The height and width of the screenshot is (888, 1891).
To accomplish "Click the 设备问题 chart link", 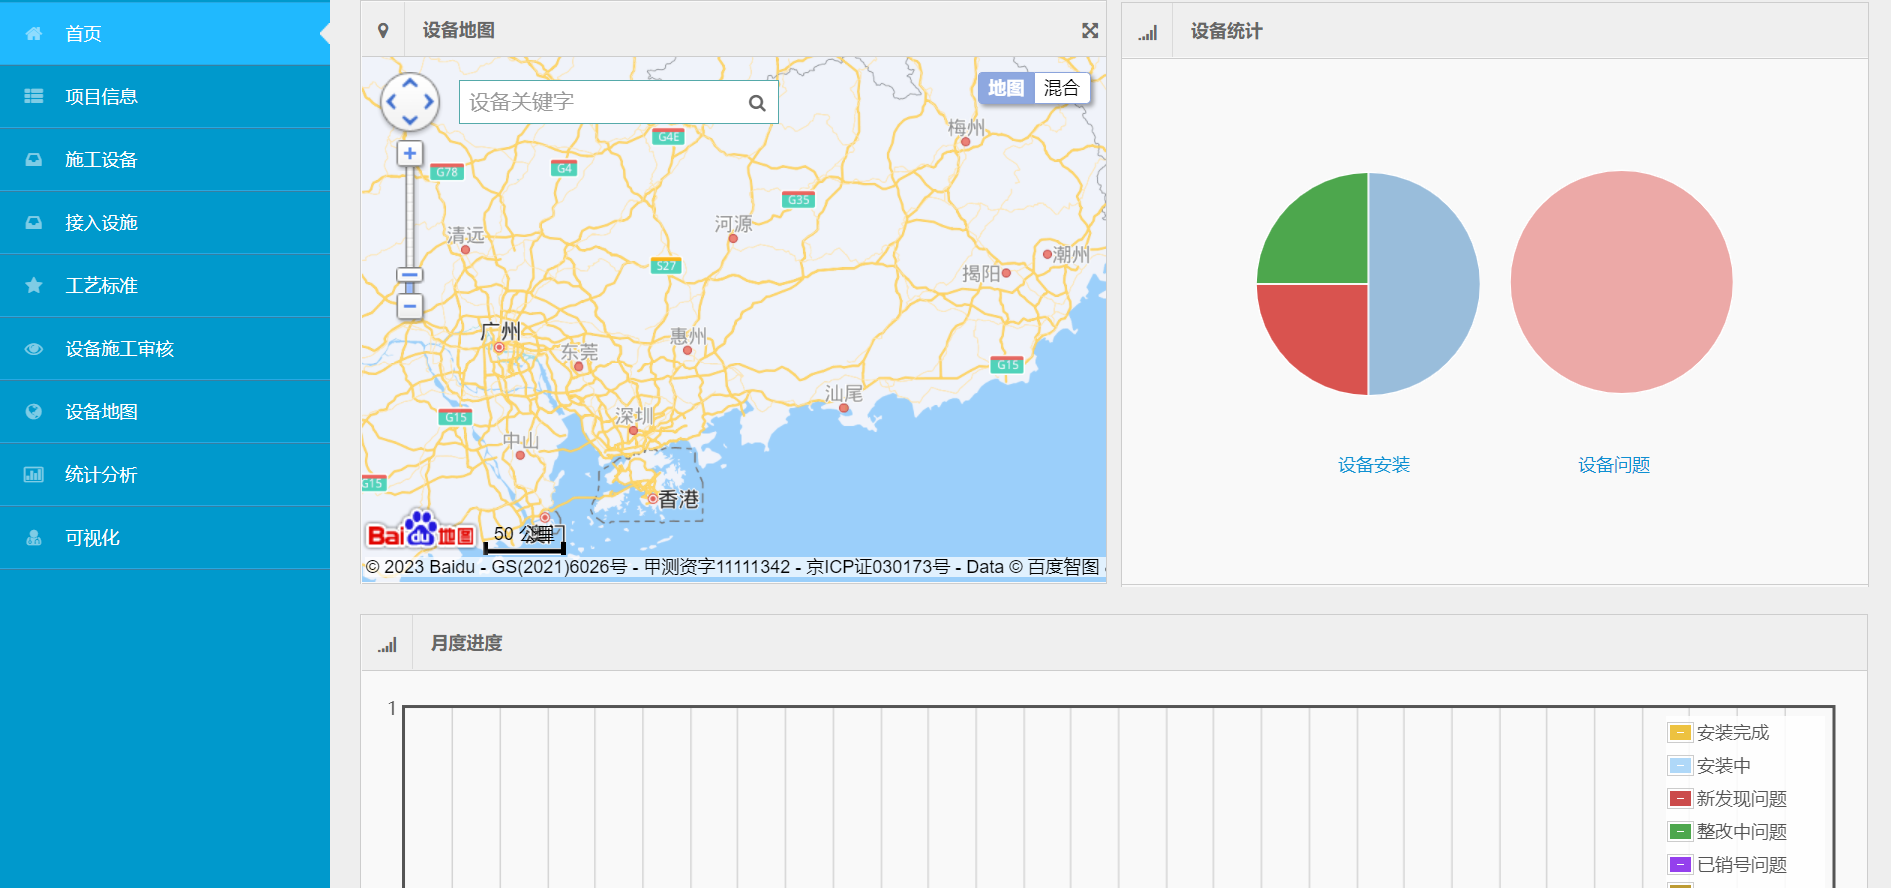I will (1614, 465).
